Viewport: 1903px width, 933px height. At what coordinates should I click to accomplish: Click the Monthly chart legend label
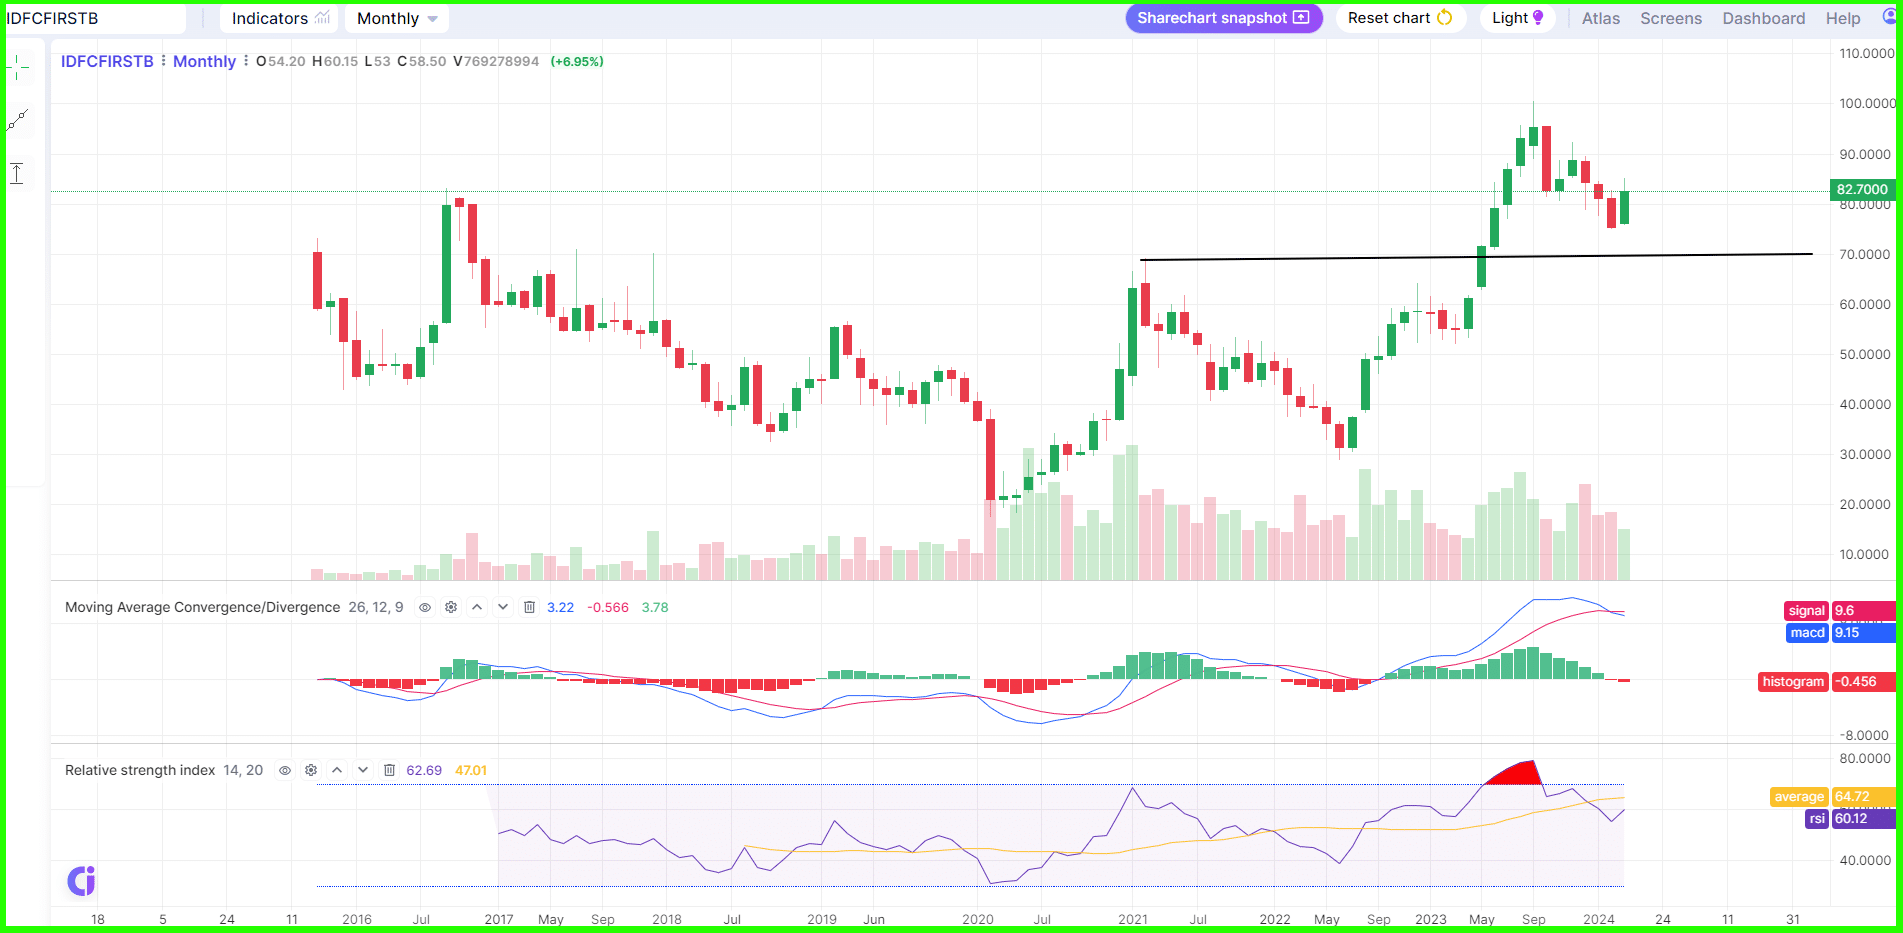[204, 61]
